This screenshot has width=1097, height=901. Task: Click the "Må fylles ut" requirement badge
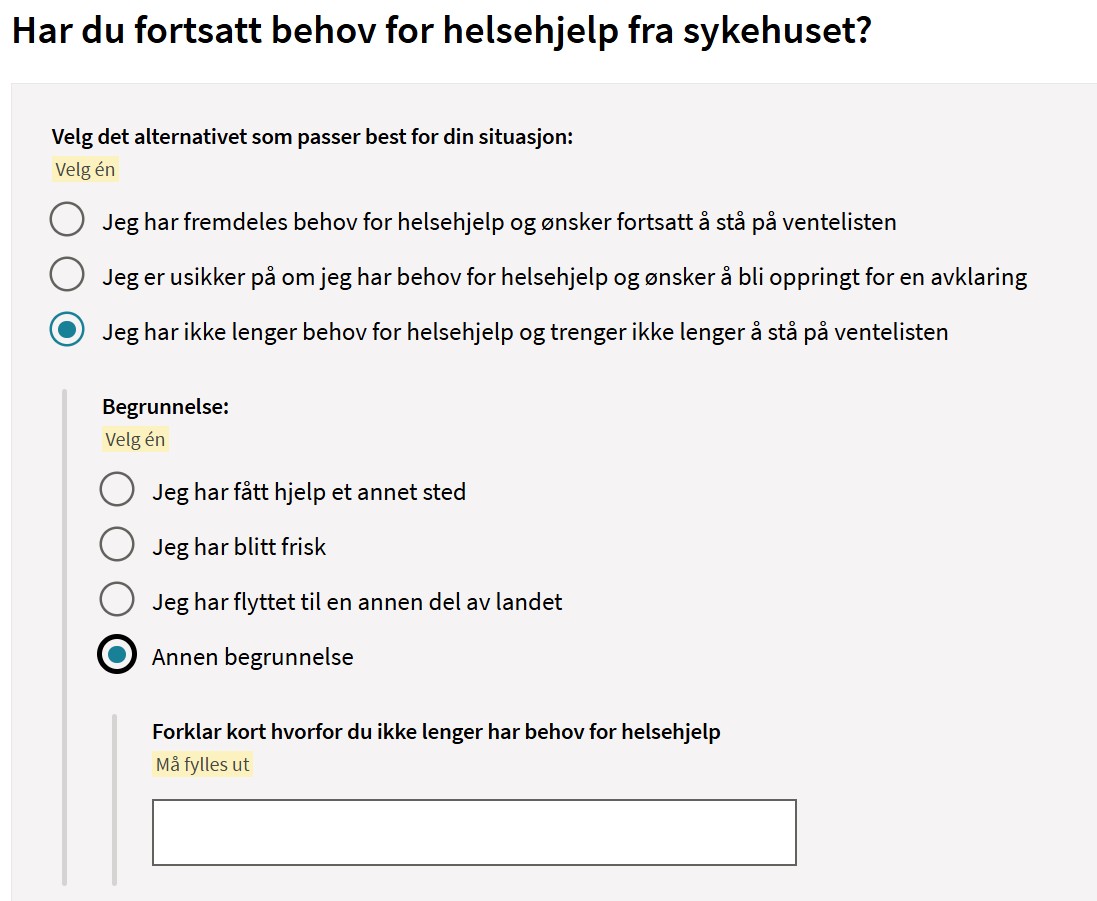202,764
